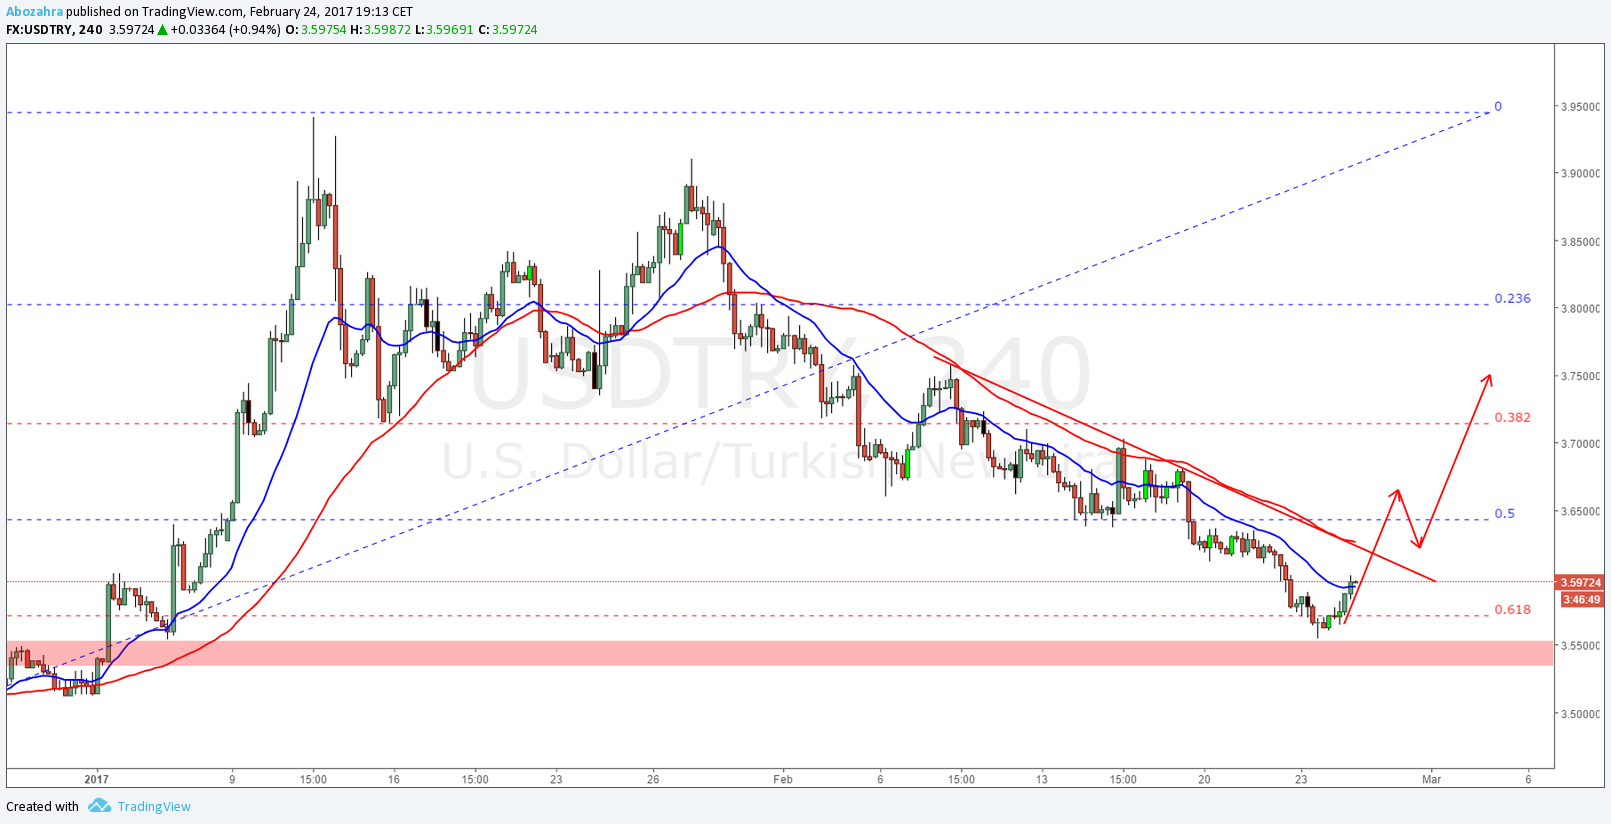Select the Fibonacci 0 level label
The height and width of the screenshot is (824, 1611).
pyautogui.click(x=1498, y=106)
